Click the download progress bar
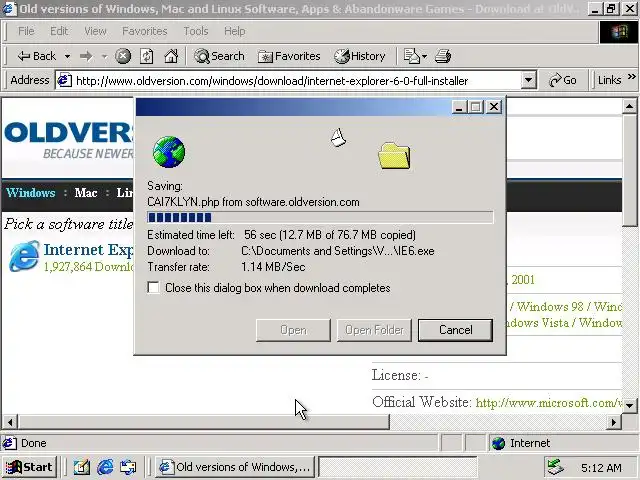Viewport: 640px width, 480px height. [320, 218]
